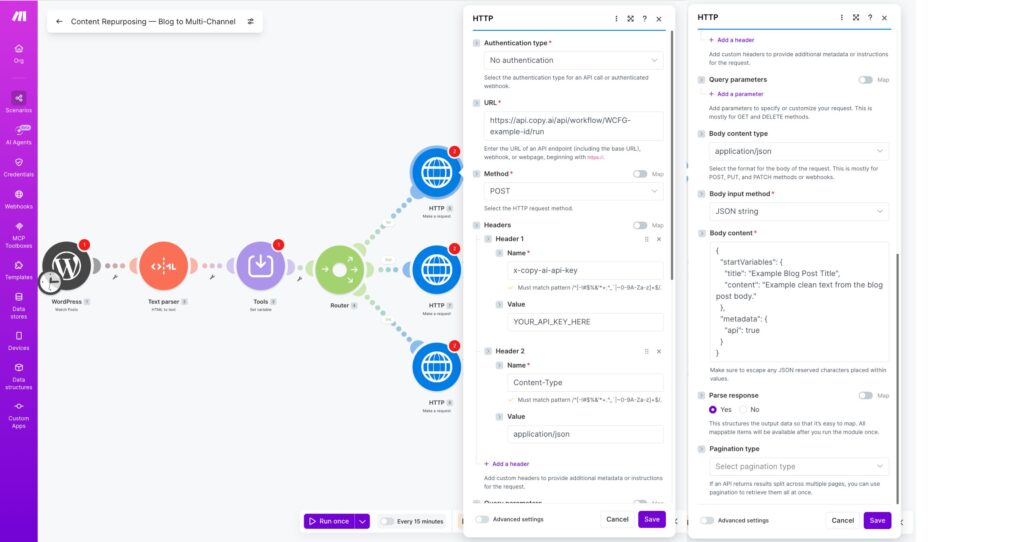Viewport: 1024px width, 542px height.
Task: Open the Method POST dropdown
Action: click(x=573, y=191)
